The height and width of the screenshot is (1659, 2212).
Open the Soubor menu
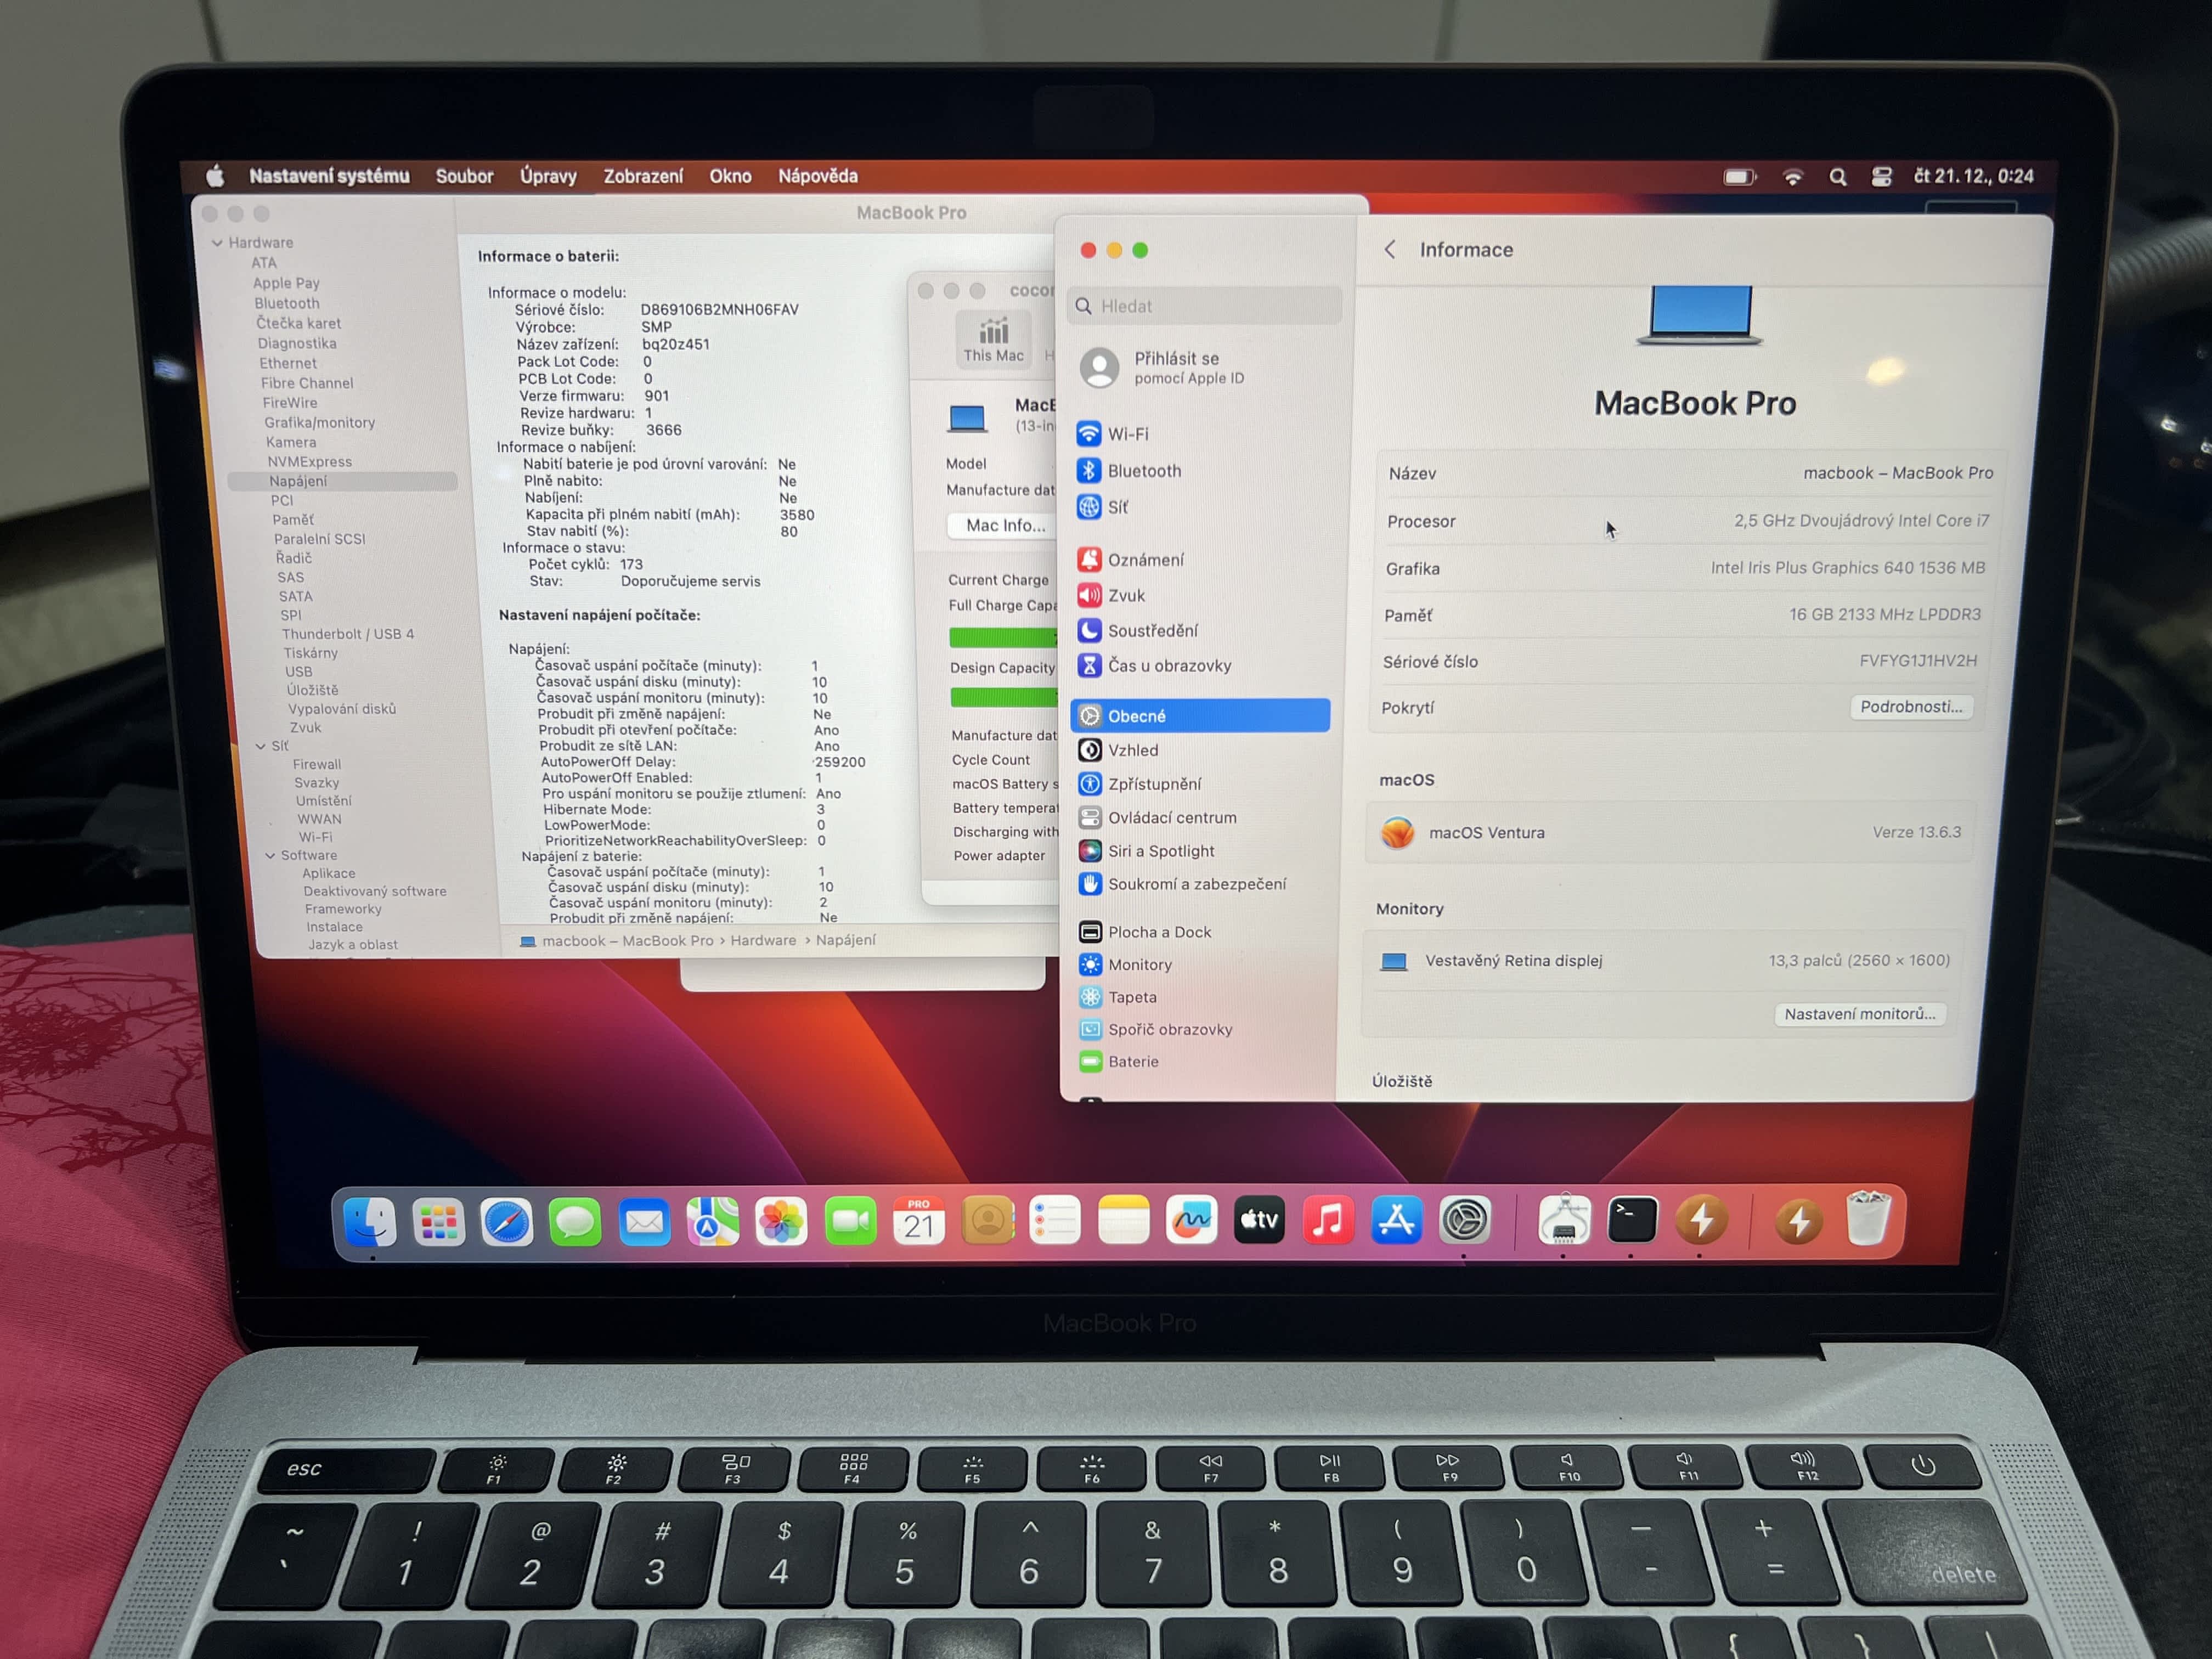464,176
